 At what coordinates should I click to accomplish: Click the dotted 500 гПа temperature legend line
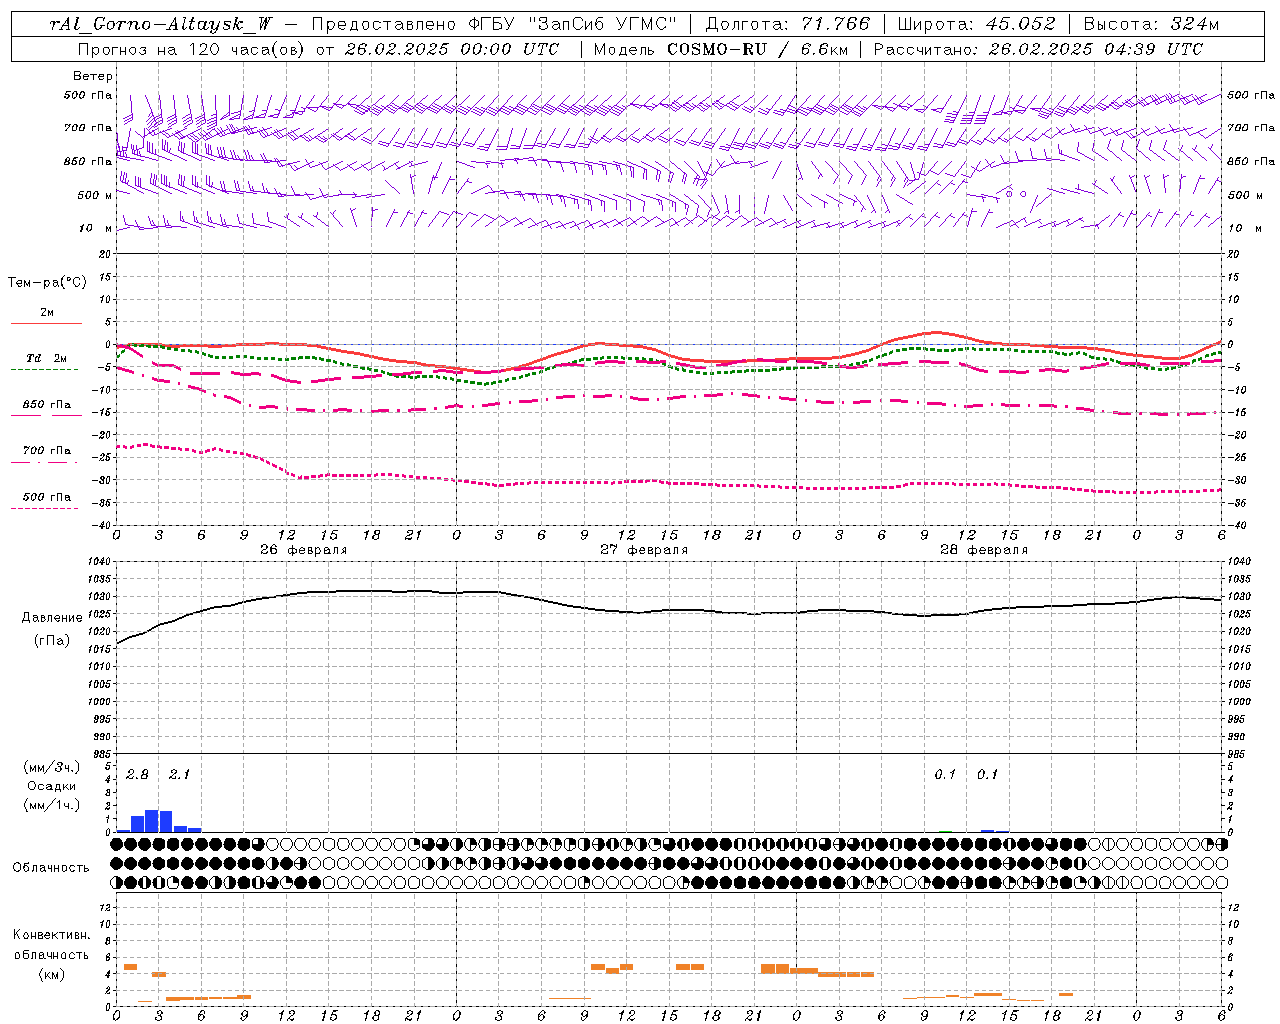[x=44, y=508]
